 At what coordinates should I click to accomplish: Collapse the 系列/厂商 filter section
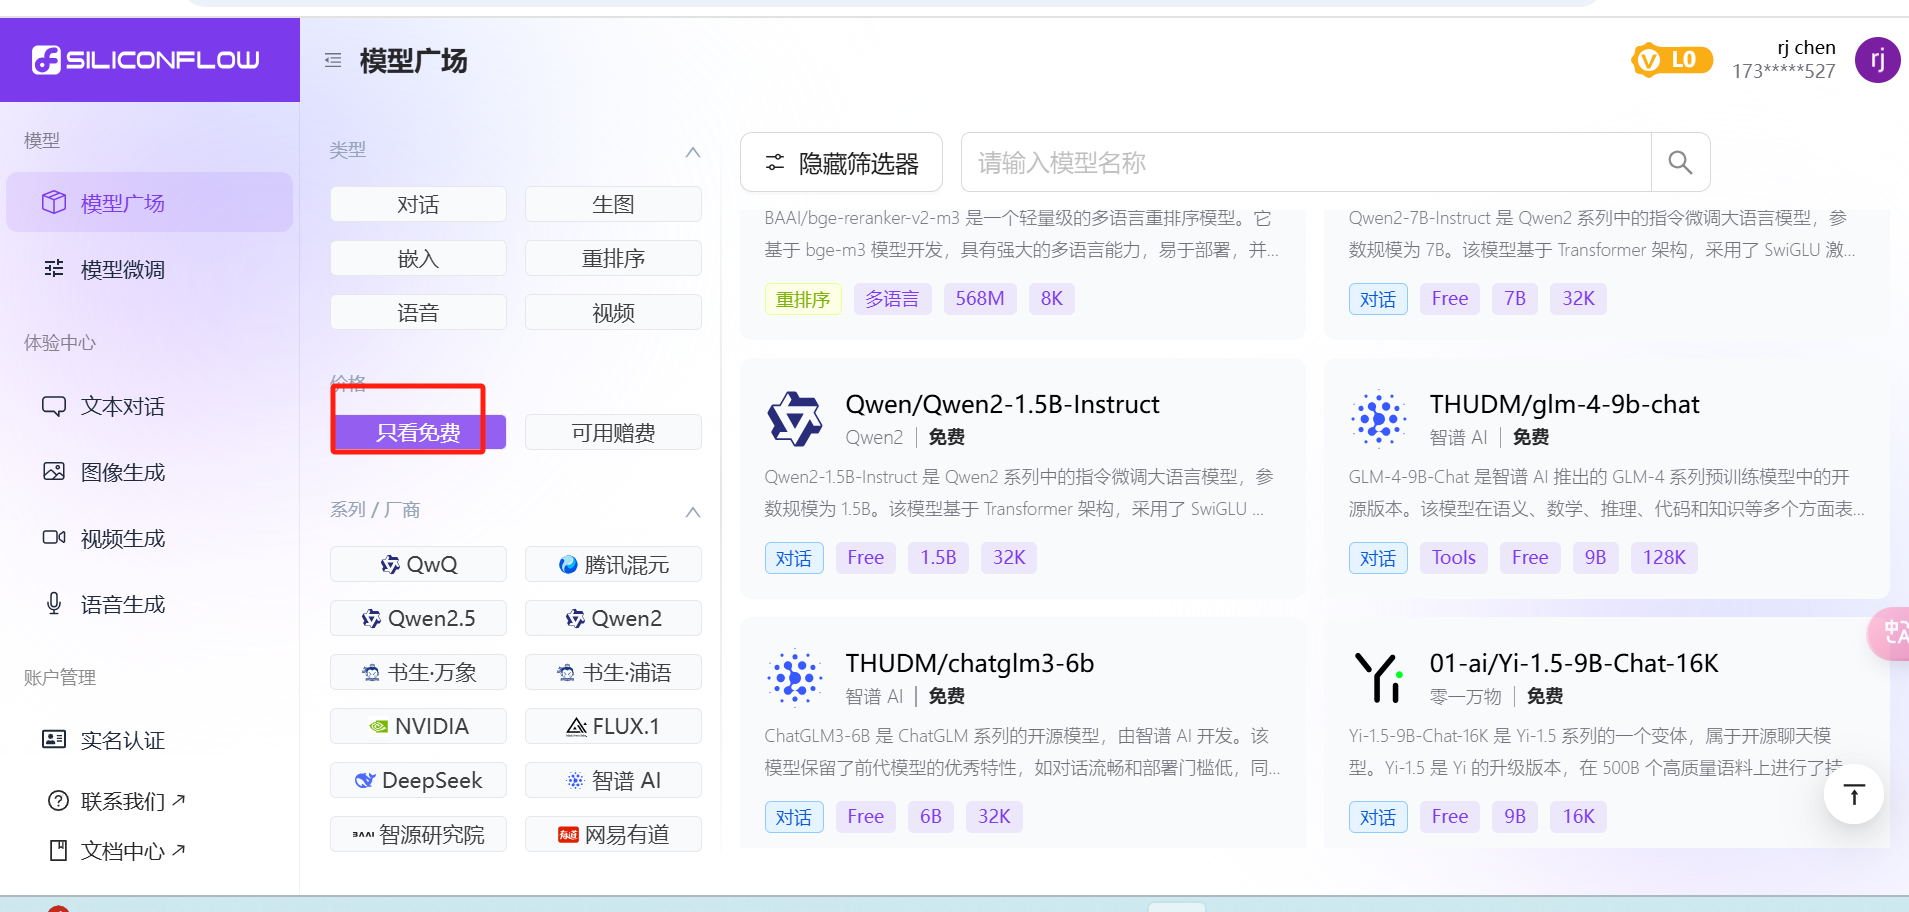(x=692, y=512)
